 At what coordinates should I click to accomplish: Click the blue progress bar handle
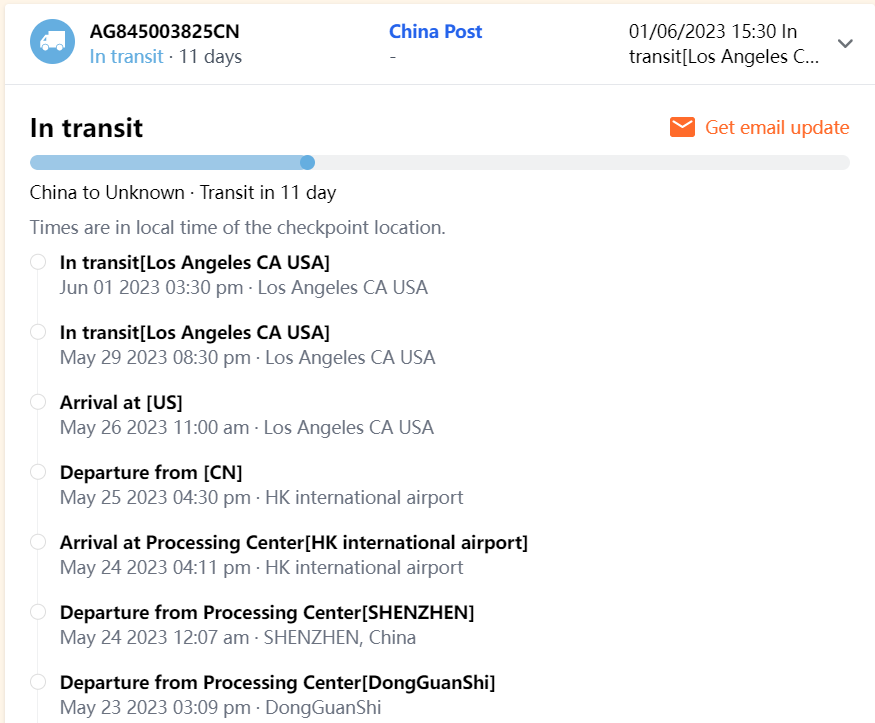[x=308, y=162]
